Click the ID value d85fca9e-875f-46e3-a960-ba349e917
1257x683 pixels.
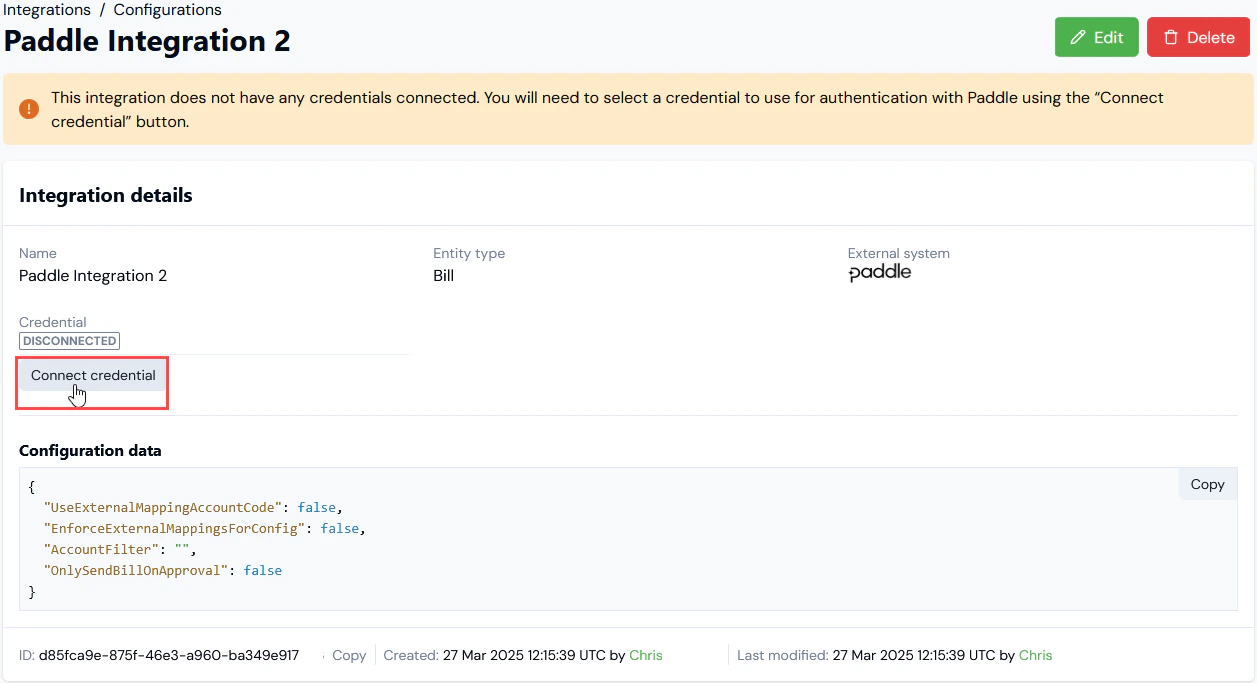tap(169, 656)
